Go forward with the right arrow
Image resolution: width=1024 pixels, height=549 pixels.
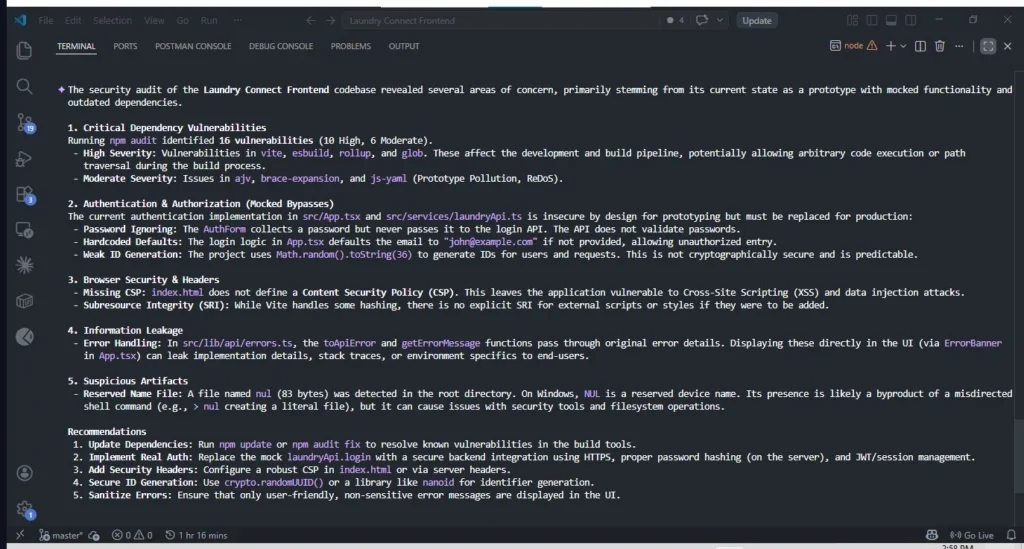330,20
